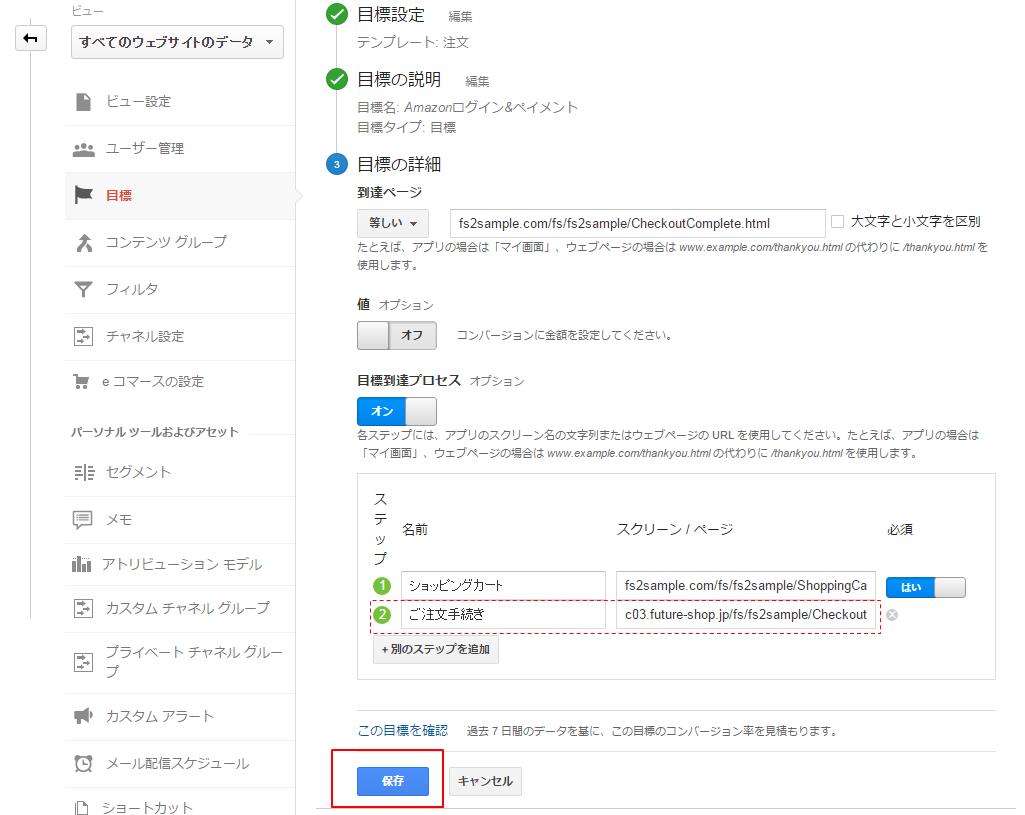1025x815 pixels.
Task: Click 編集 next to 目標設定
Action: click(460, 16)
